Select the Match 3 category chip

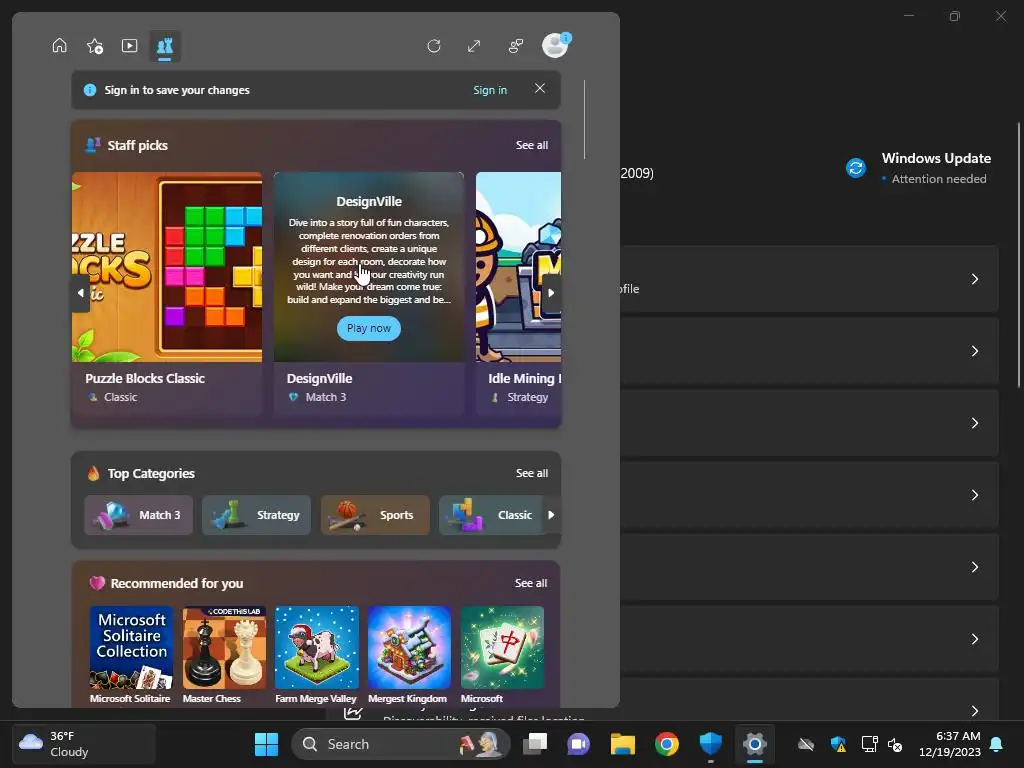(x=138, y=515)
